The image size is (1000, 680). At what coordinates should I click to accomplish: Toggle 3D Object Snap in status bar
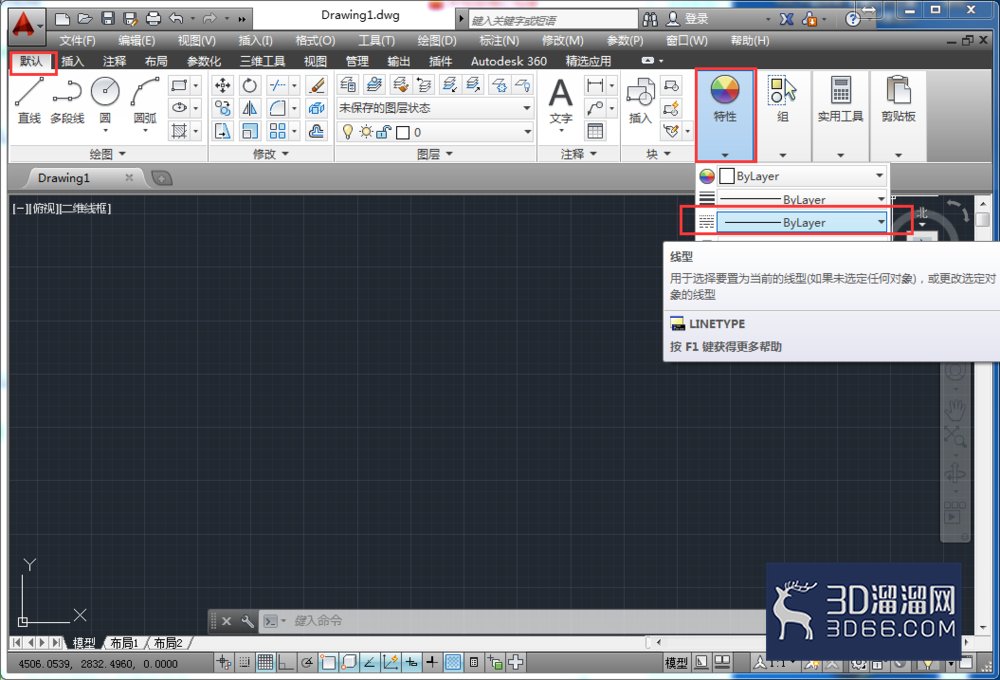click(x=349, y=663)
